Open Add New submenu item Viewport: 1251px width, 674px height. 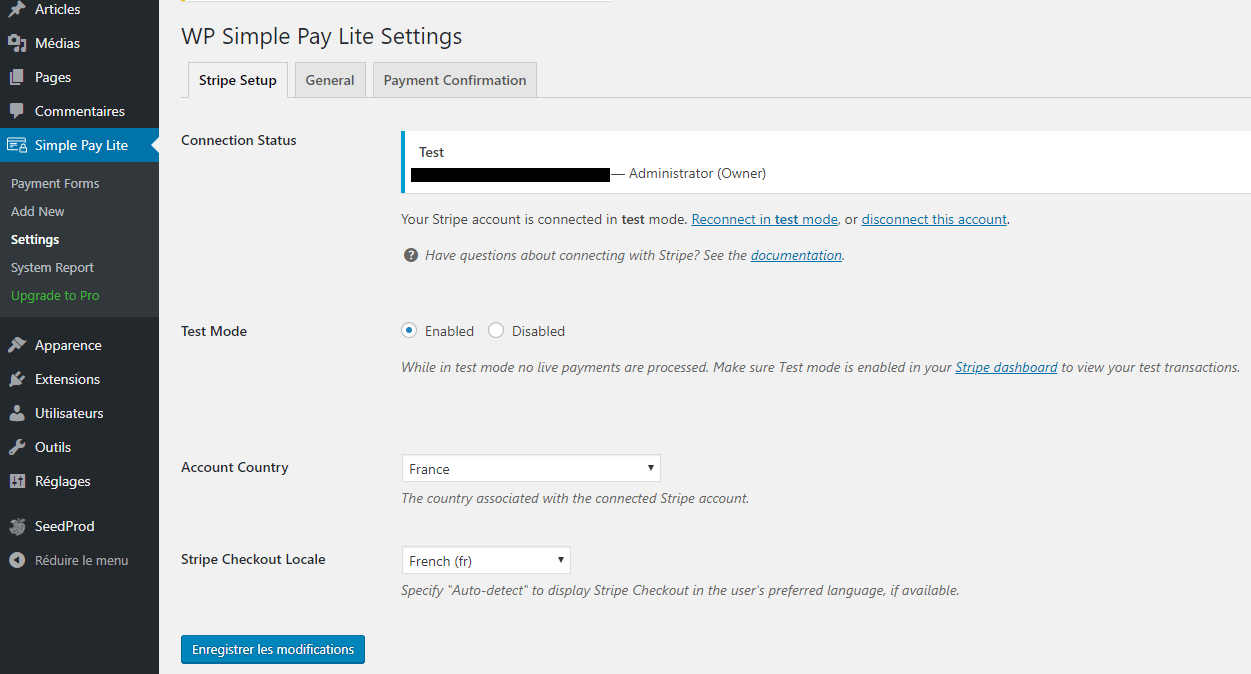(x=38, y=211)
